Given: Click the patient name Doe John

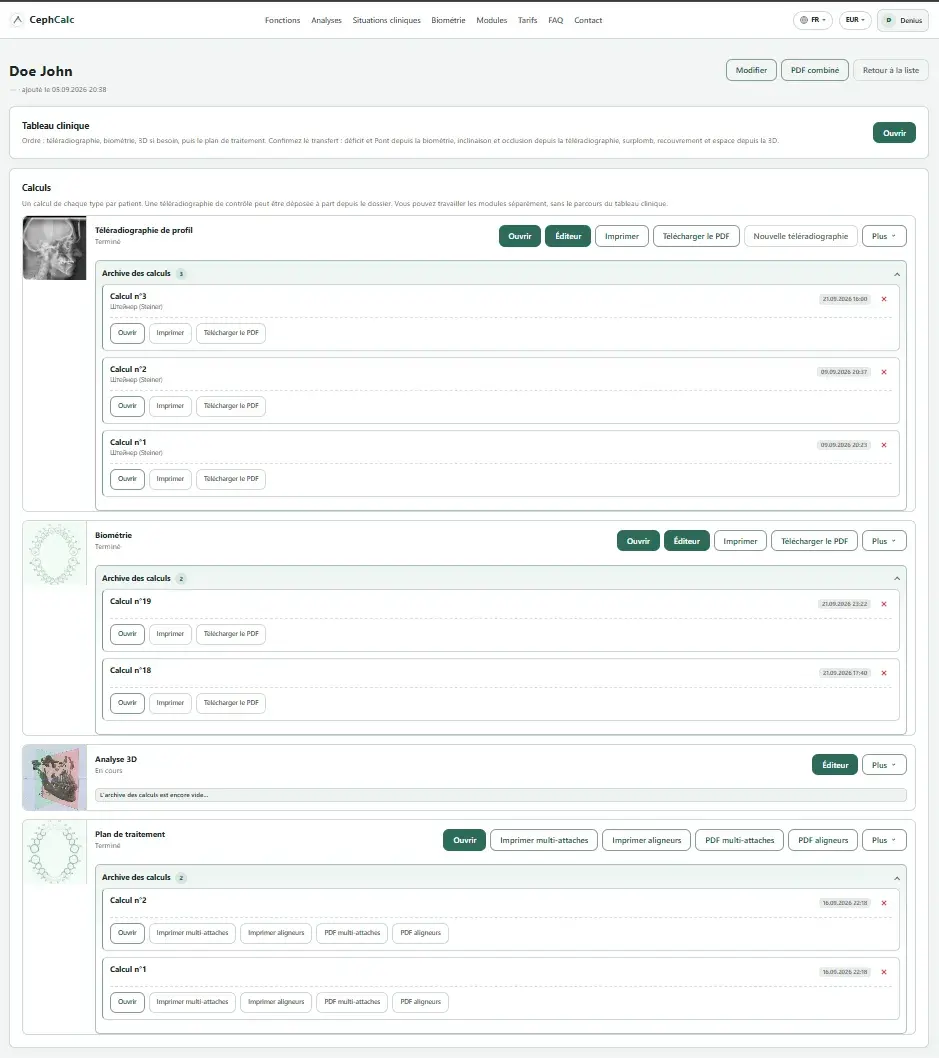Looking at the screenshot, I should pyautogui.click(x=41, y=72).
